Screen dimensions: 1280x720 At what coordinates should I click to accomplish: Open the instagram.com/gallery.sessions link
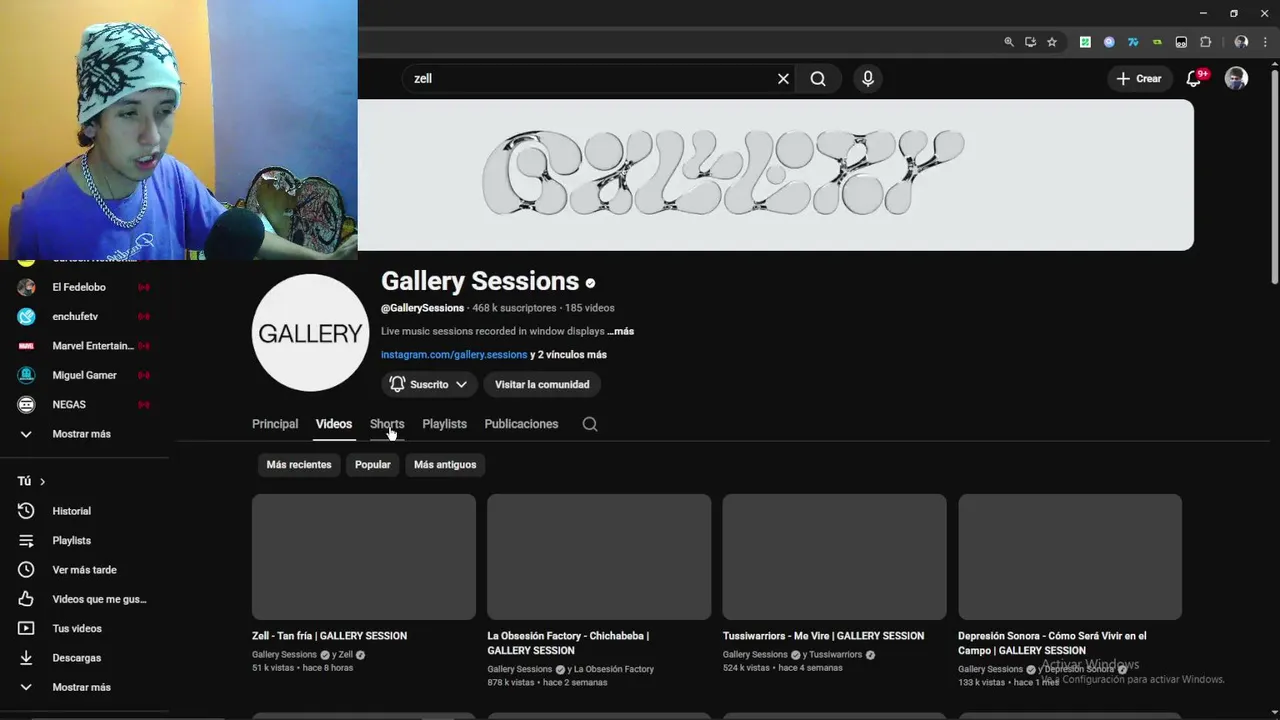pyautogui.click(x=454, y=354)
